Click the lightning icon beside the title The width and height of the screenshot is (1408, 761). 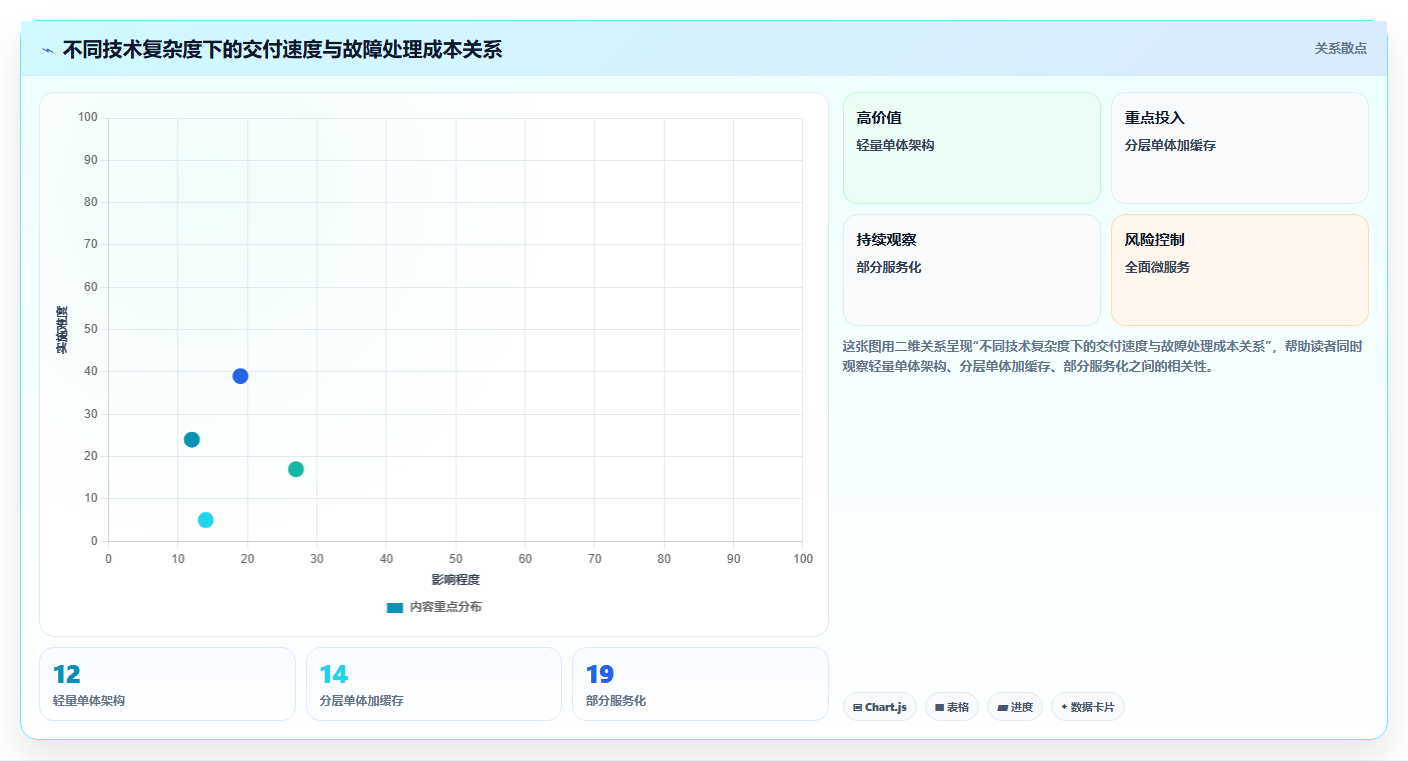click(47, 50)
